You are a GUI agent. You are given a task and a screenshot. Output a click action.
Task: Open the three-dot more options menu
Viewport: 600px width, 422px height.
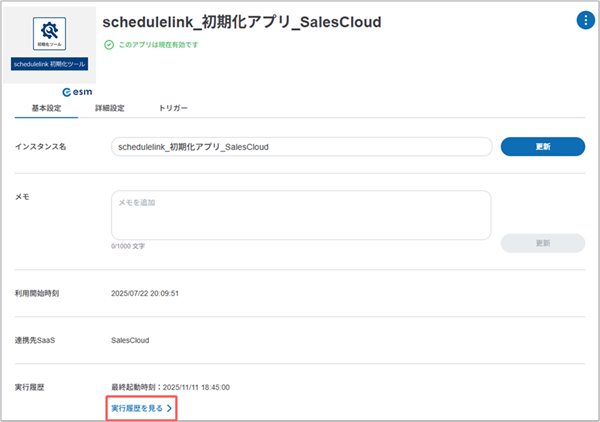585,21
